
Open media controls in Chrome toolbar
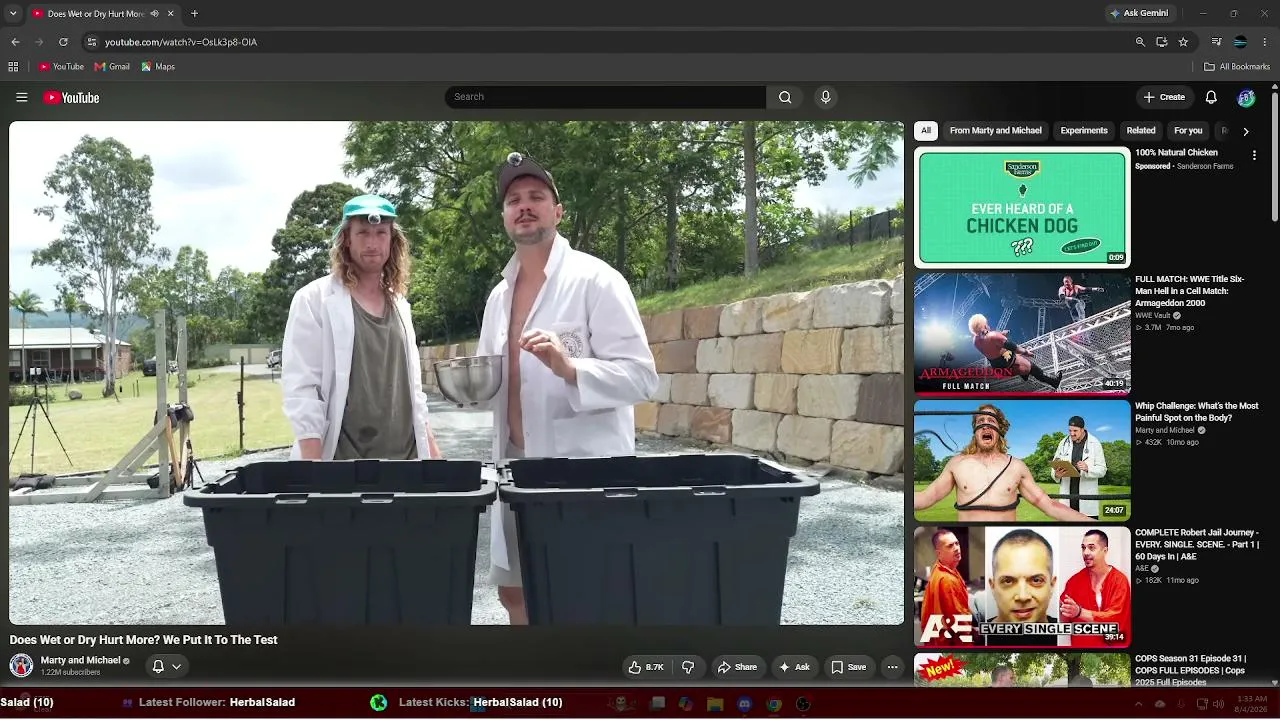point(1216,42)
